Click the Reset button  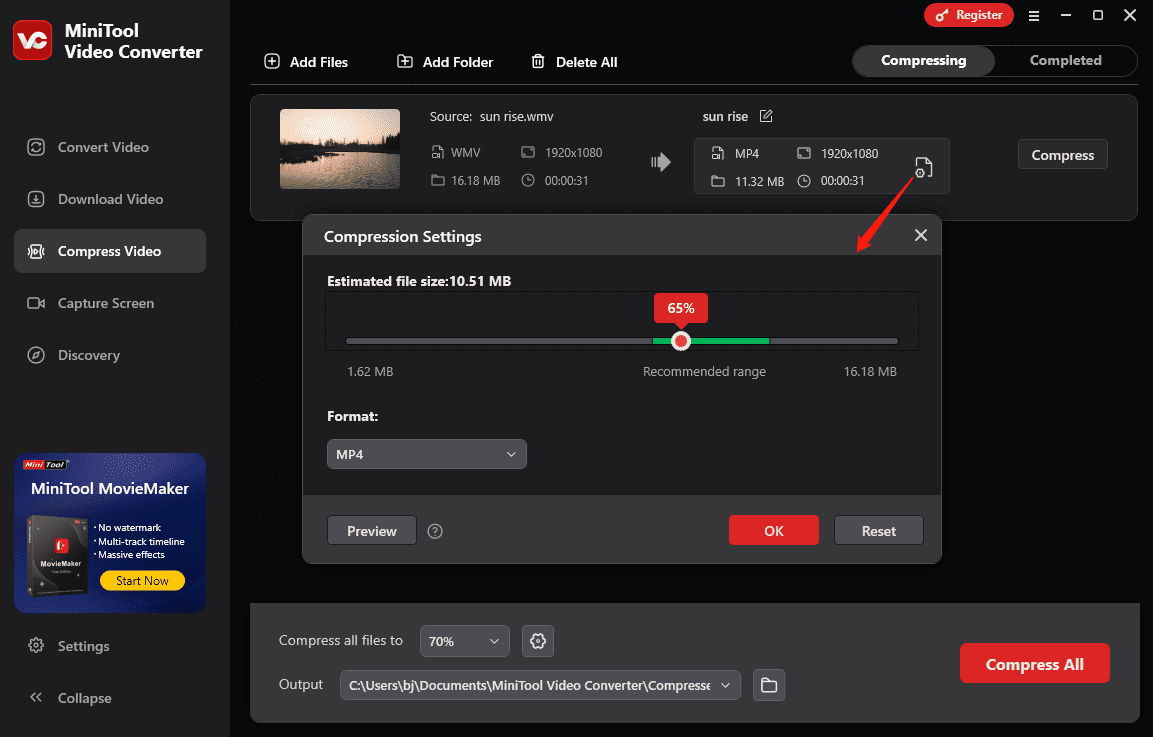879,530
